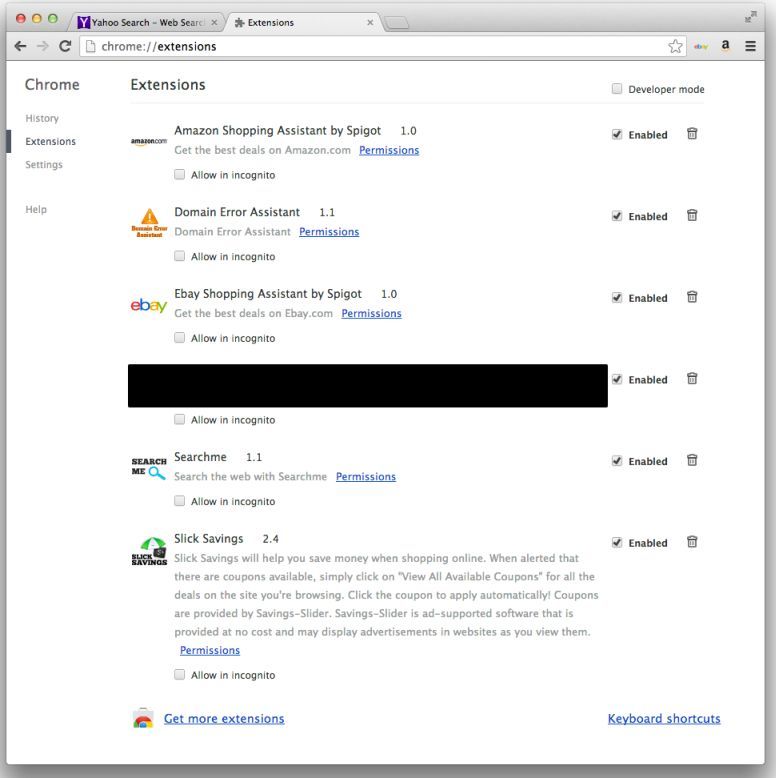Screen dimensions: 776x778
Task: Click the Chrome heading in sidebar
Action: click(52, 84)
